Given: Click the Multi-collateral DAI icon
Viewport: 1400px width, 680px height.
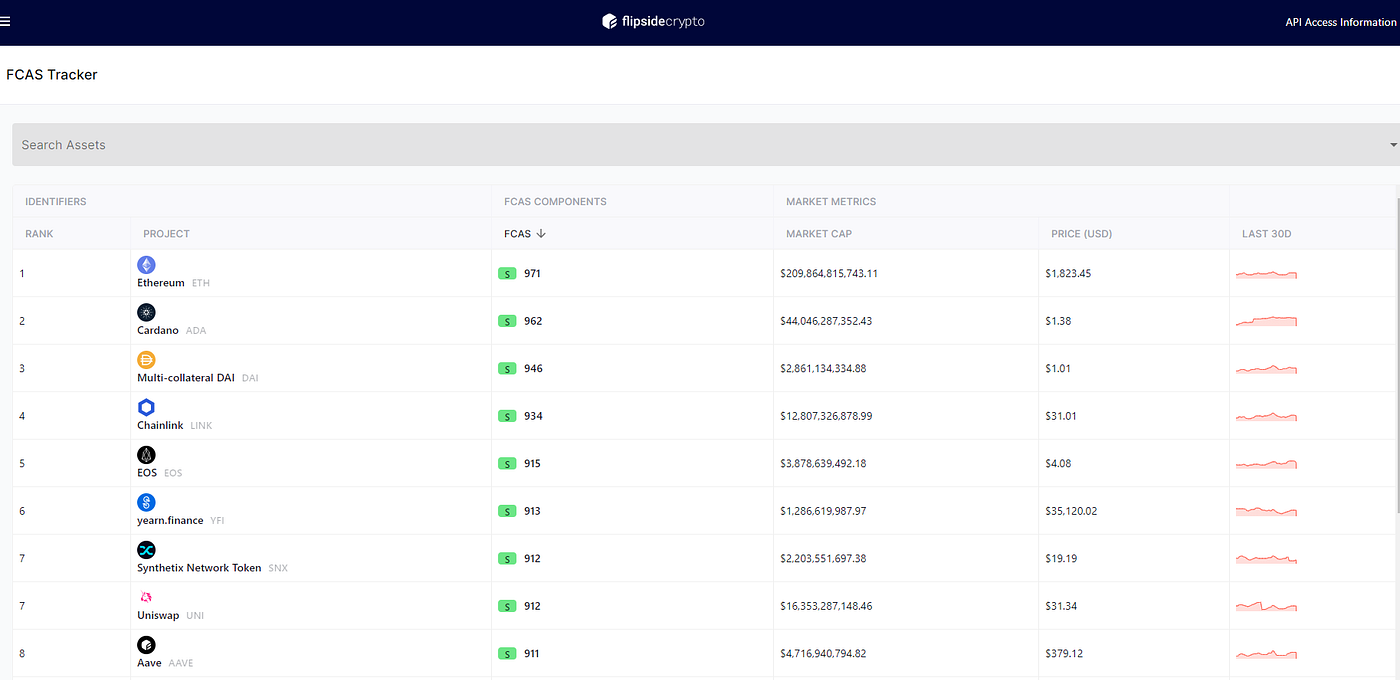Looking at the screenshot, I should tap(147, 360).
